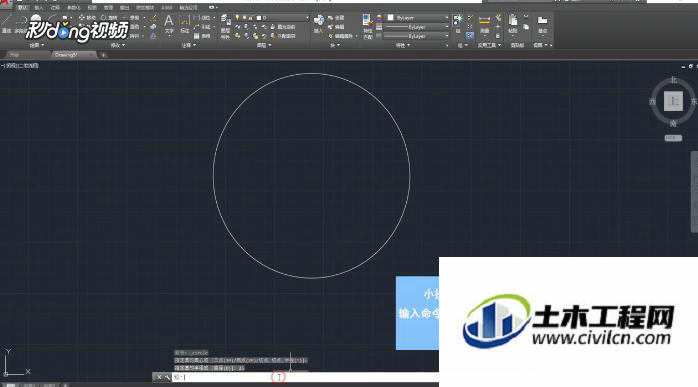
Task: Click the command line customize wrench
Action: [167, 377]
